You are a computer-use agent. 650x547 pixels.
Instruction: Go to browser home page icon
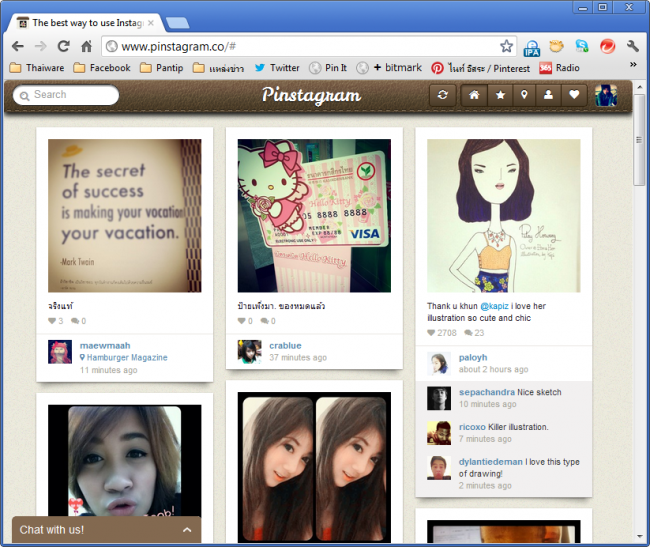(x=86, y=46)
